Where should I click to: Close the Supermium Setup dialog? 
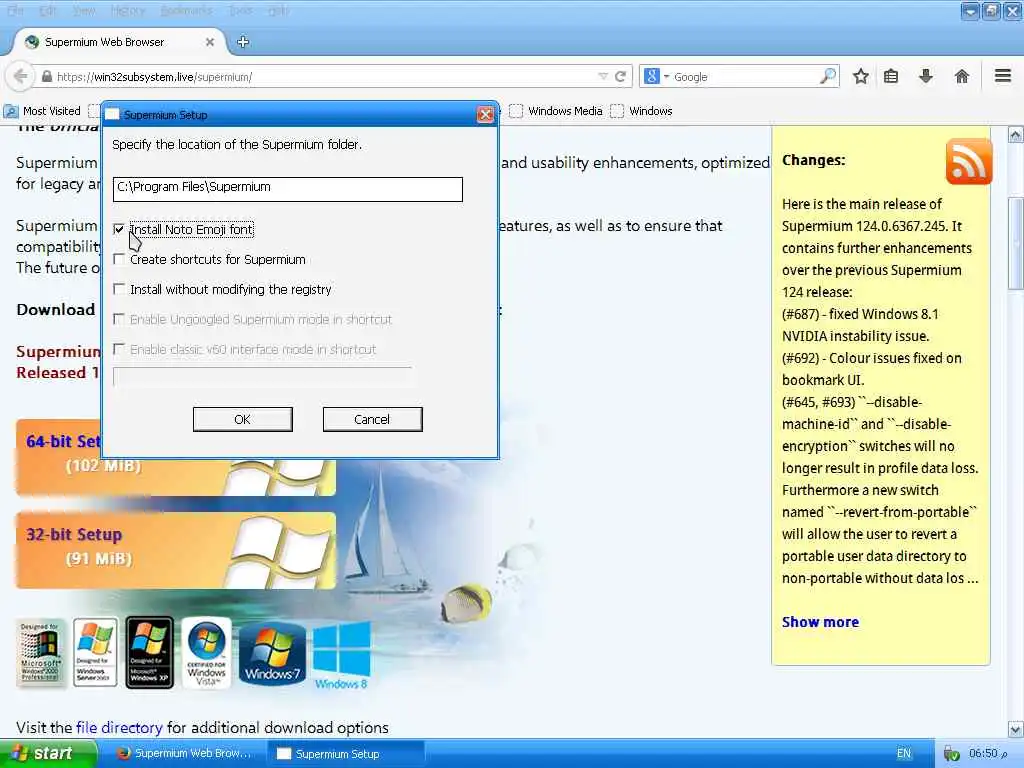485,114
